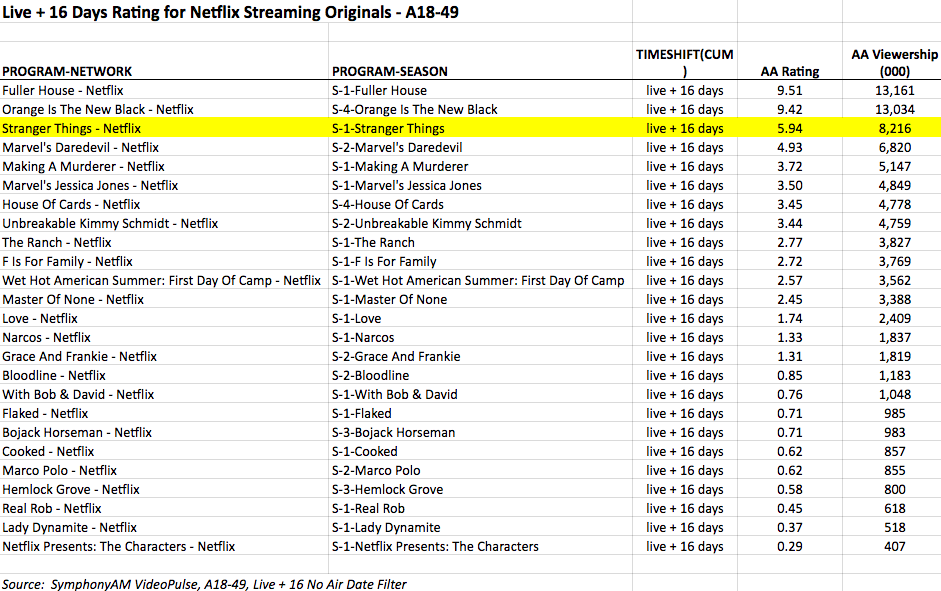941x591 pixels.
Task: Click the 'Flaked - Netflix' cell
Action: tap(45, 413)
